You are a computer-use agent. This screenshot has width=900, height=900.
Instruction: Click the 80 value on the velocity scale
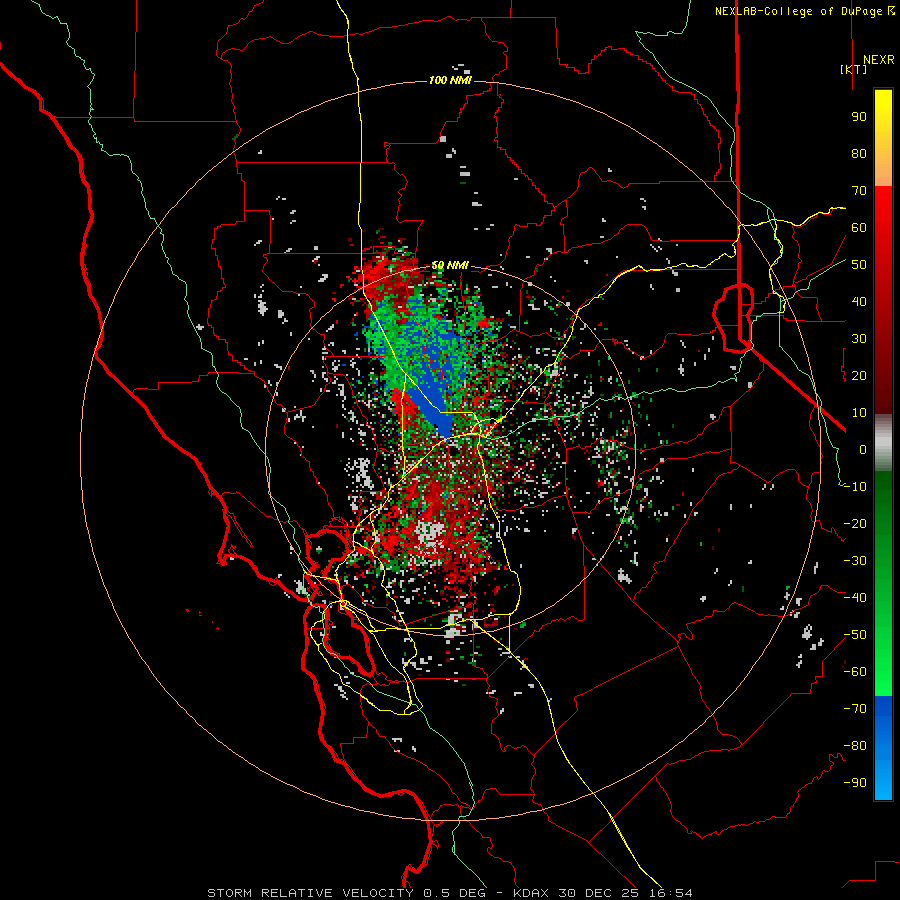pos(859,154)
